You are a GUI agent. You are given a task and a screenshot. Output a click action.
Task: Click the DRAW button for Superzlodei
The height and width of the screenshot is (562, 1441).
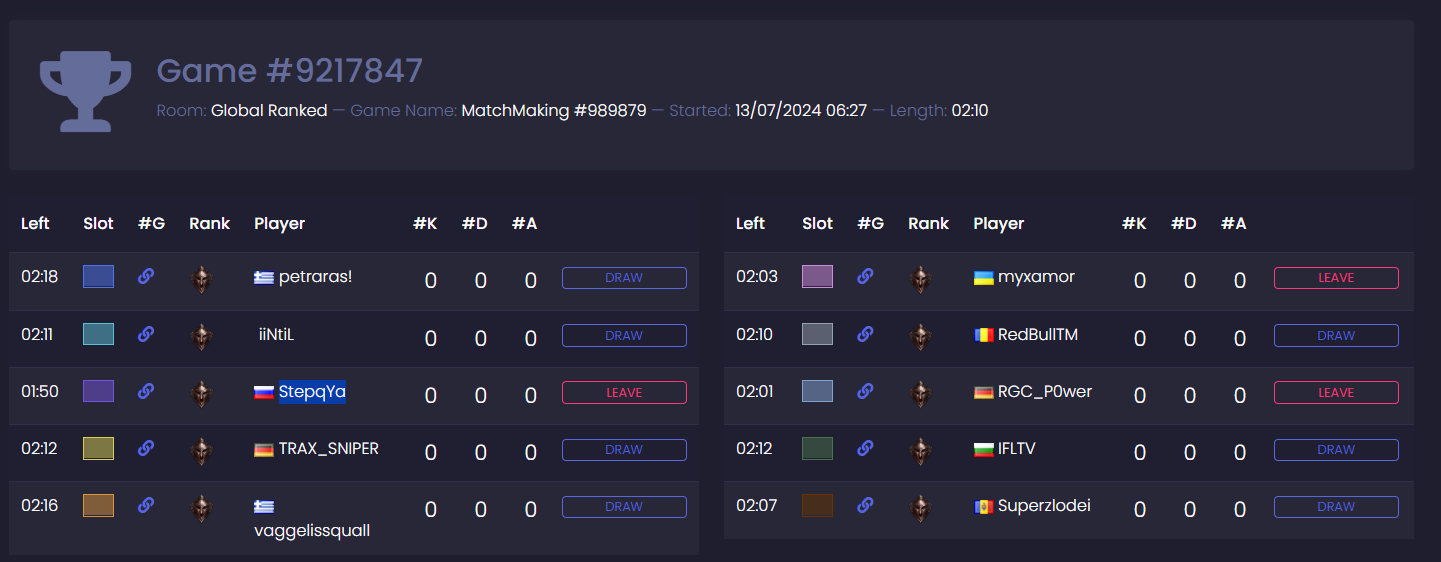[x=1336, y=507]
